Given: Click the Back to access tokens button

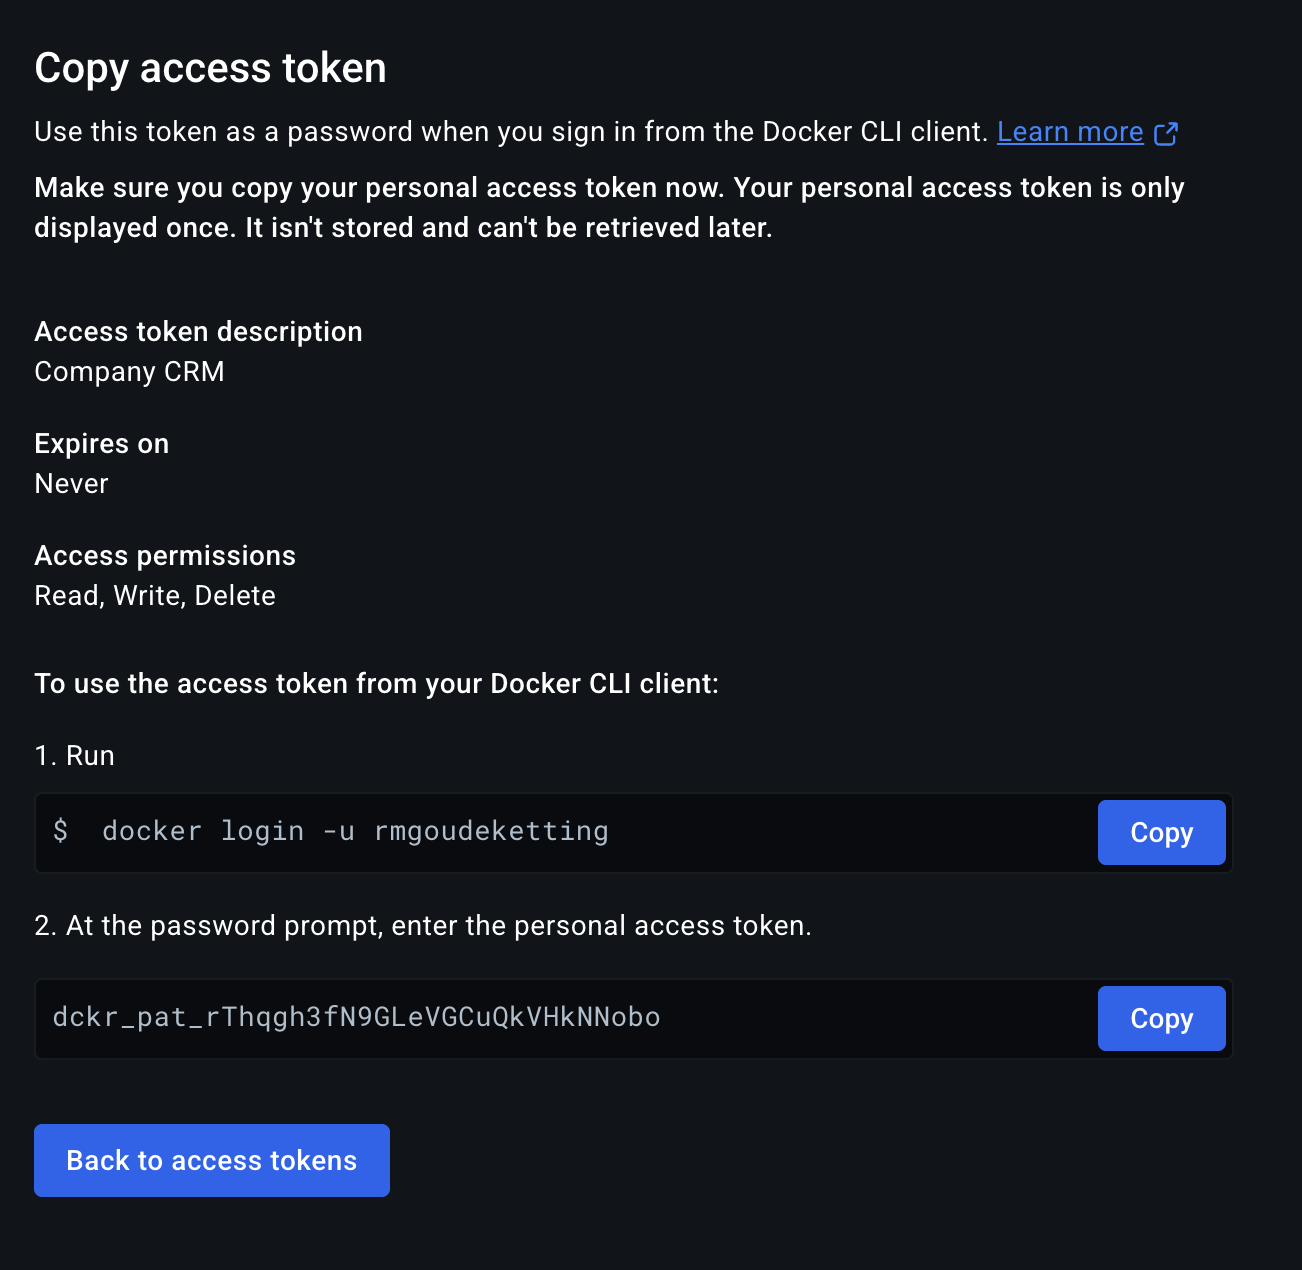Looking at the screenshot, I should click(x=211, y=1160).
